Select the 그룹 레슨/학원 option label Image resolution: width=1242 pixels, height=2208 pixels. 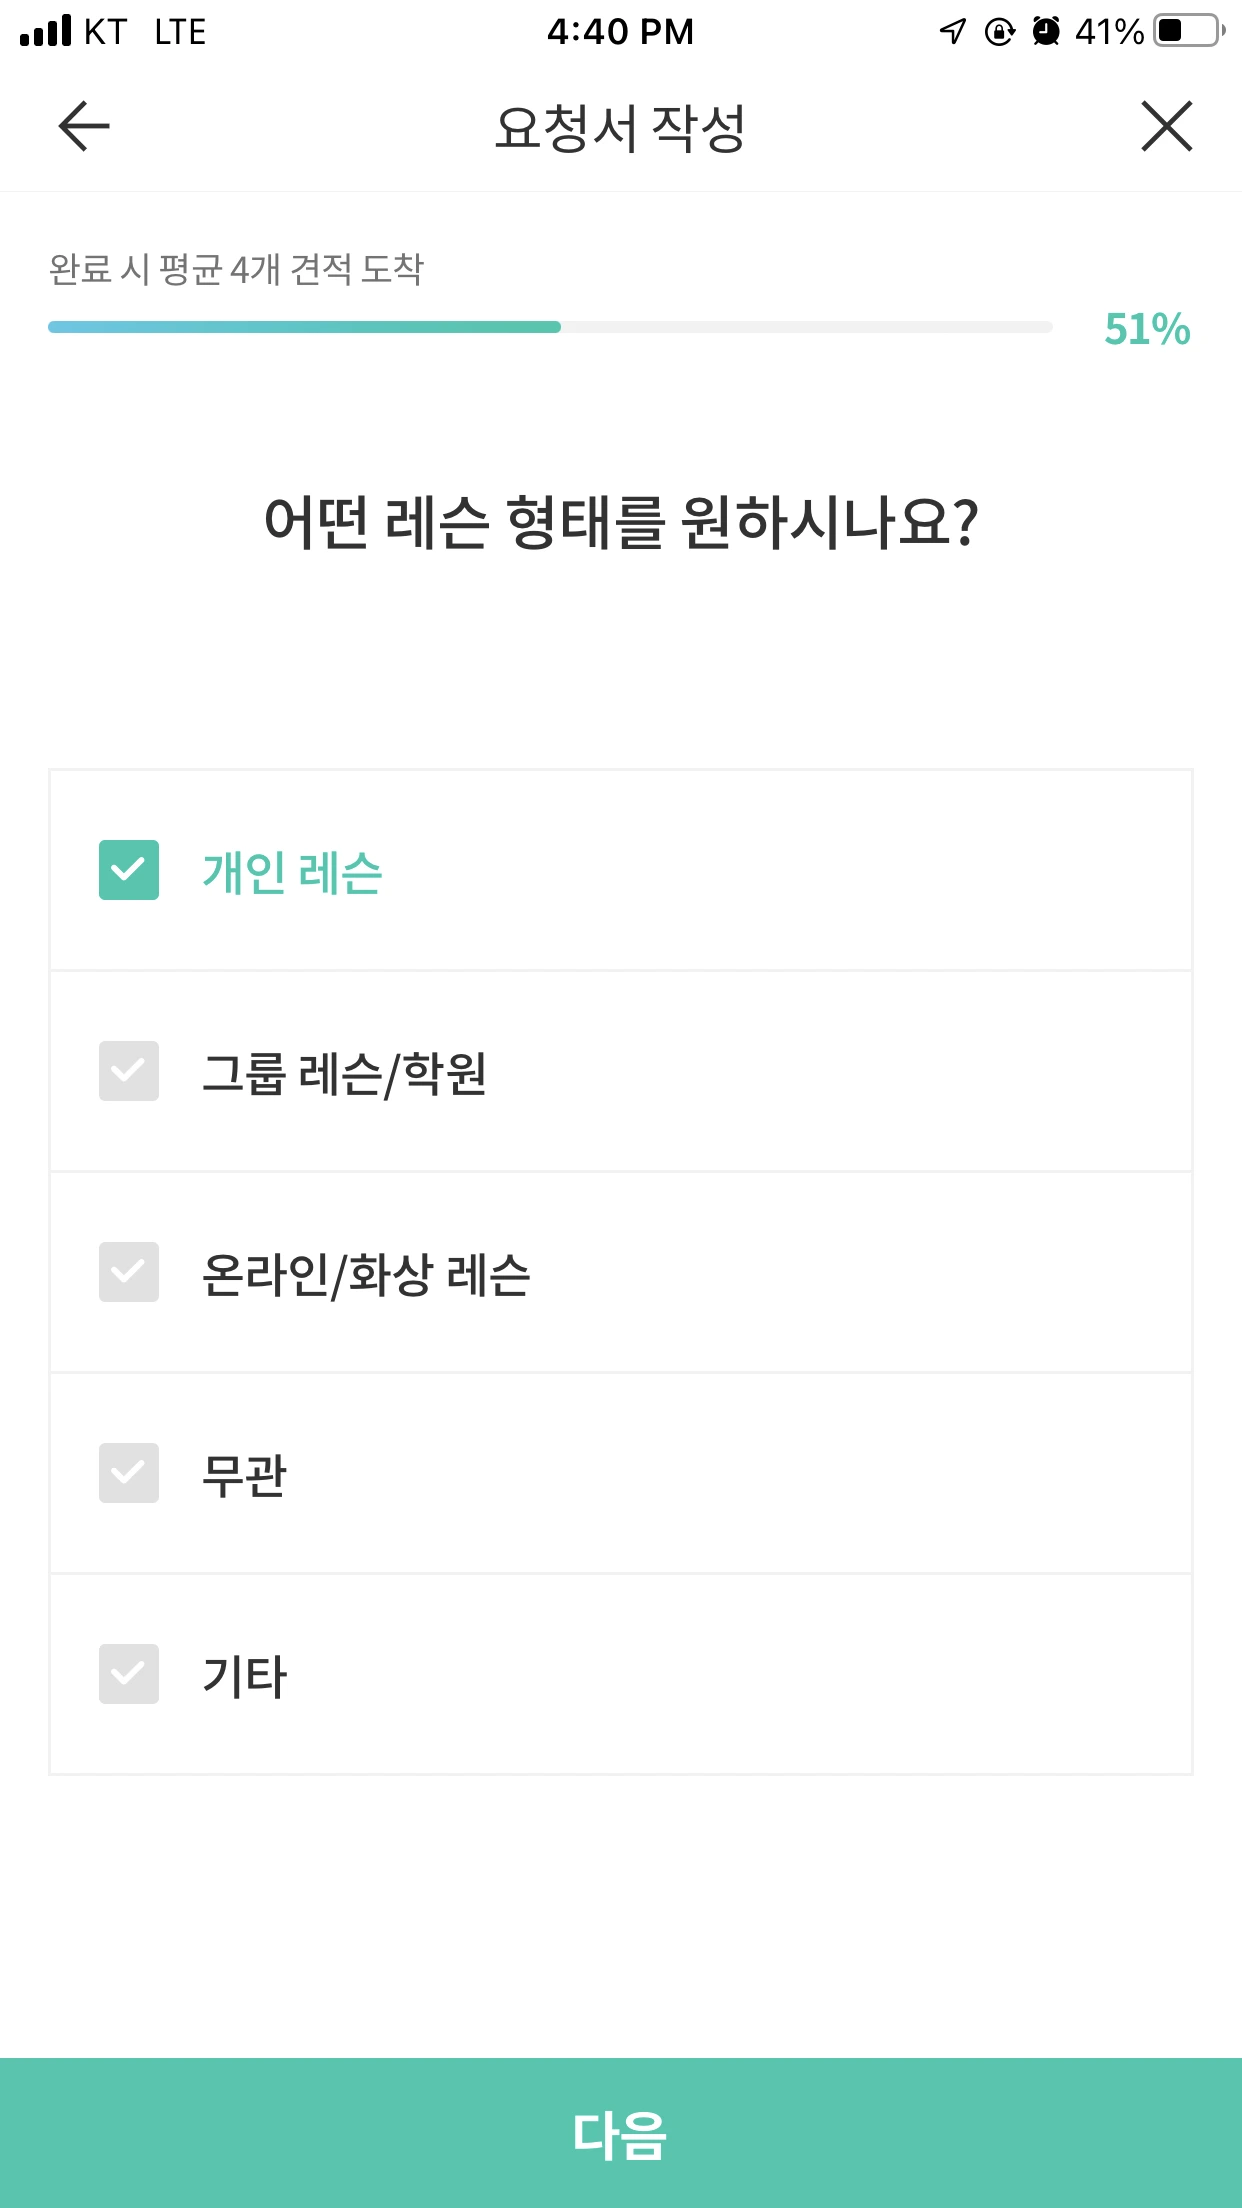pyautogui.click(x=344, y=1073)
